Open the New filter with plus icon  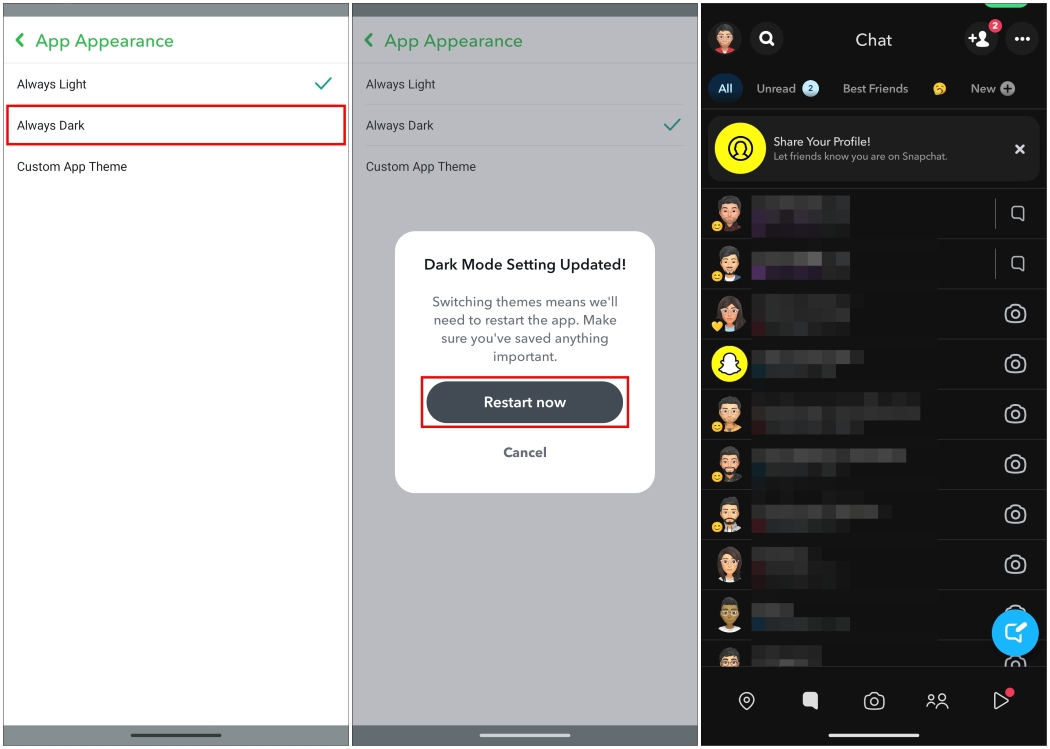991,88
